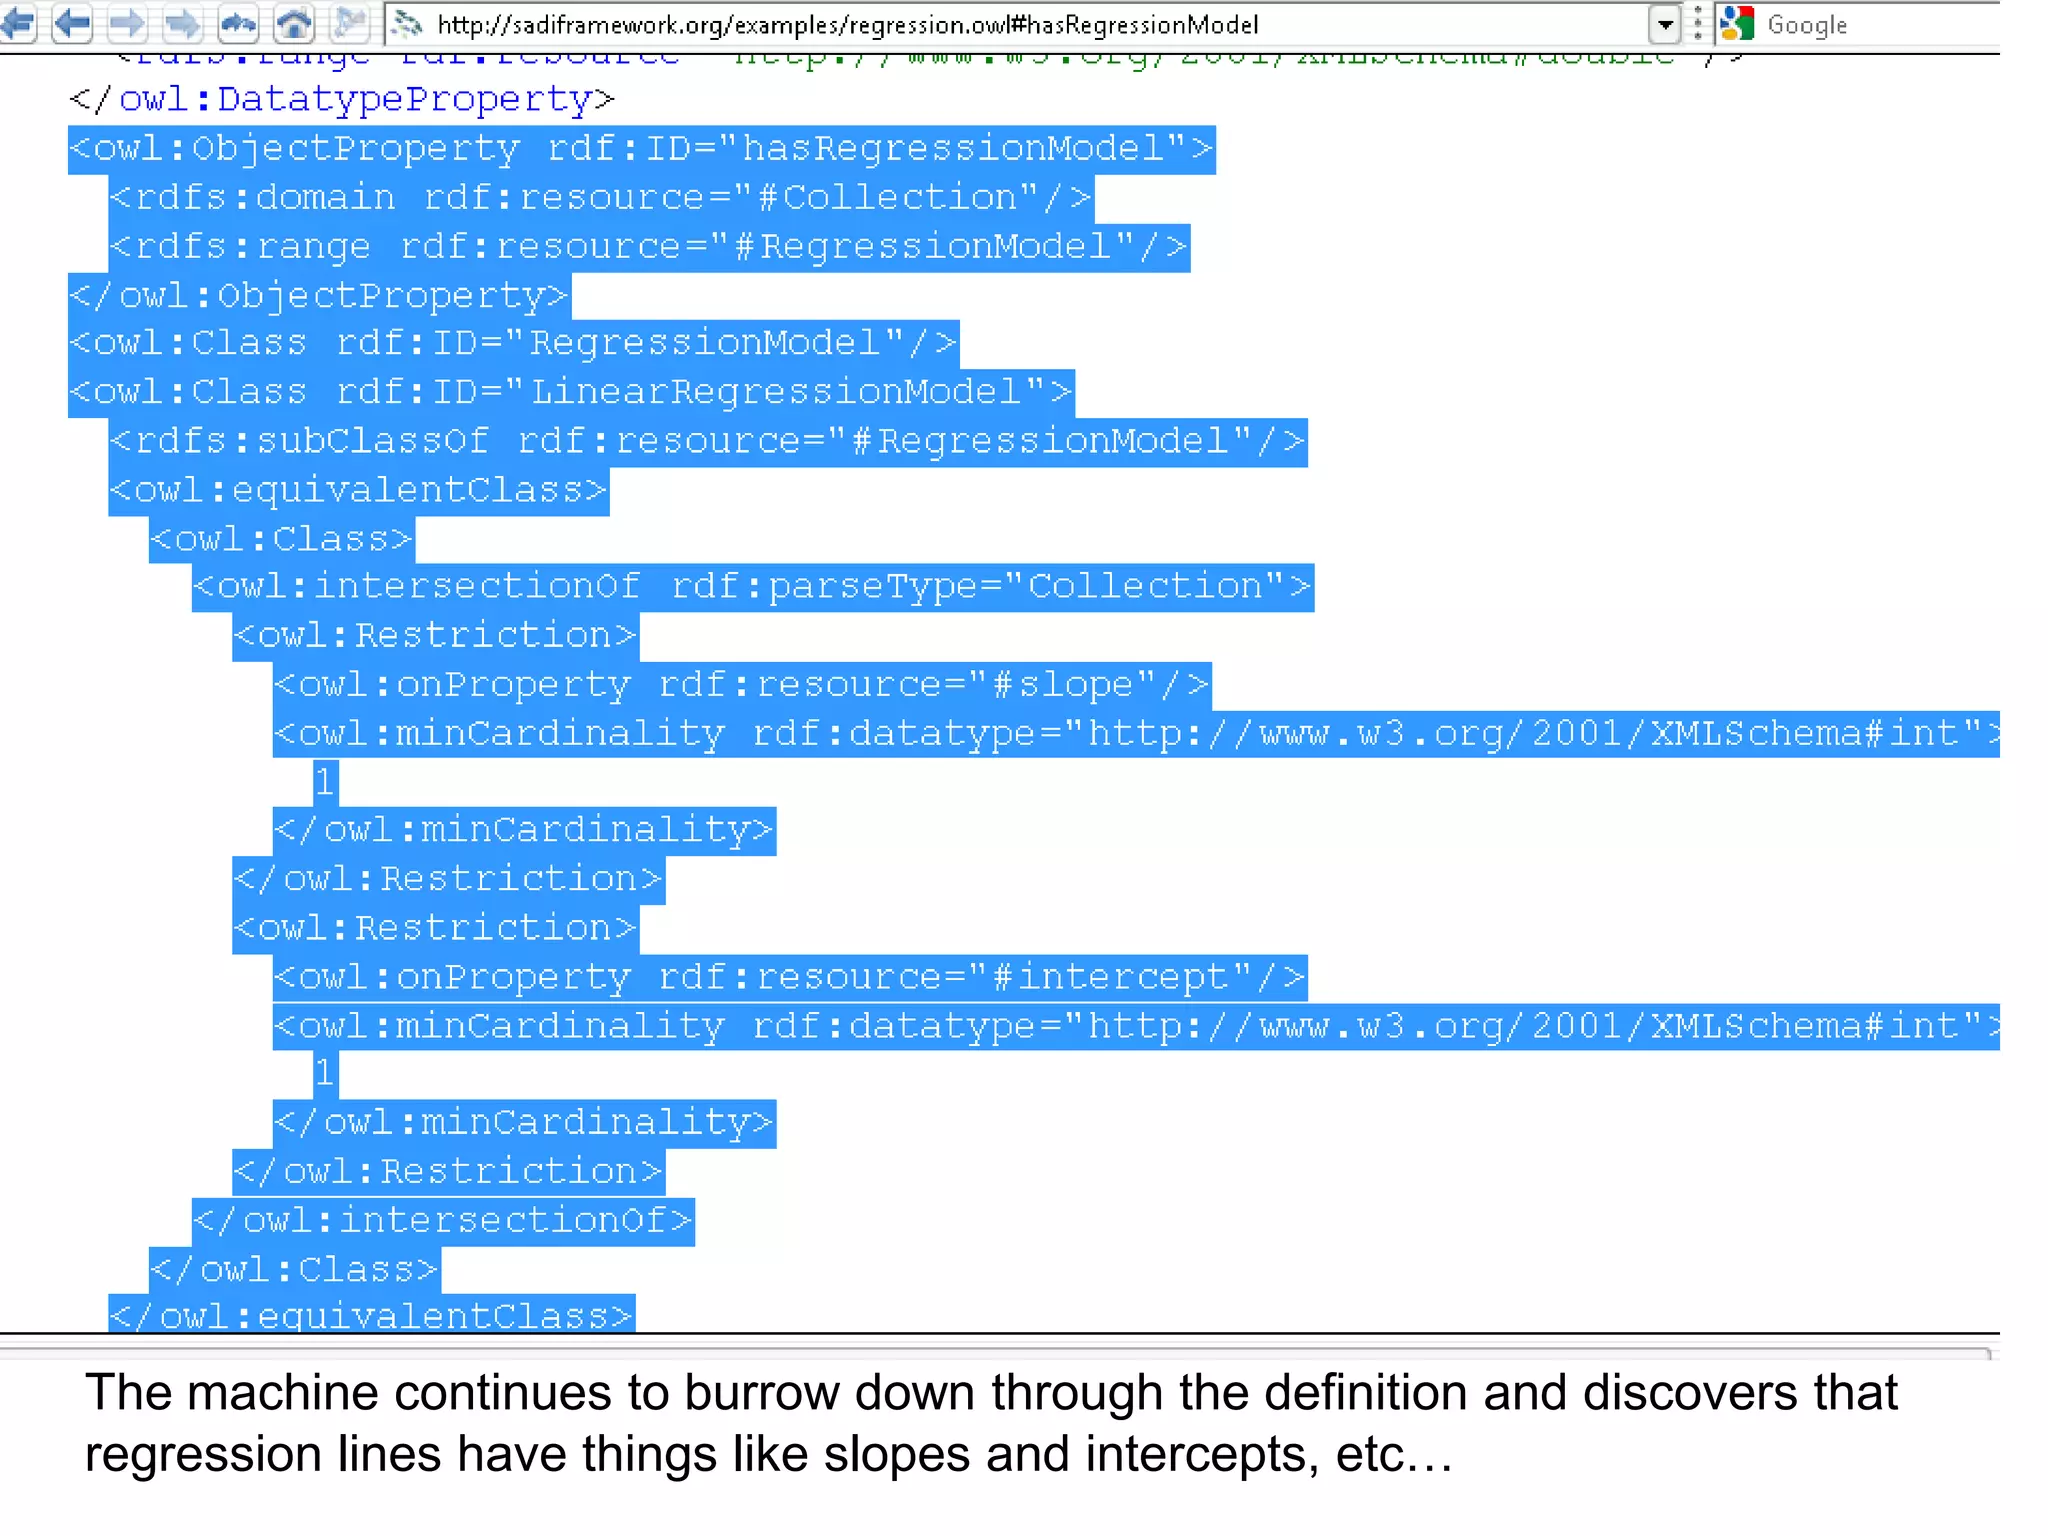Click the site favicon in address bar
2048x1536 pixels.
[407, 24]
